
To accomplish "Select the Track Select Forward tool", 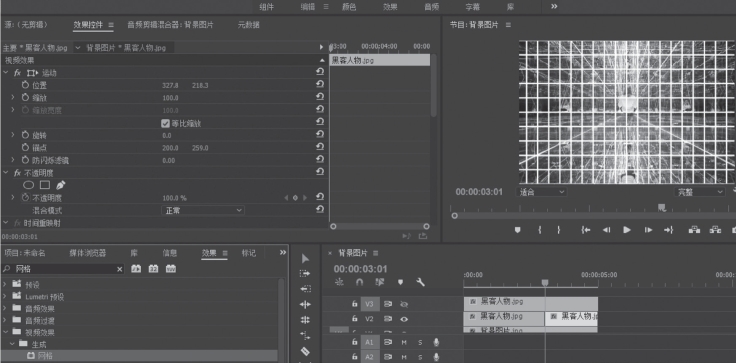I will pyautogui.click(x=305, y=273).
